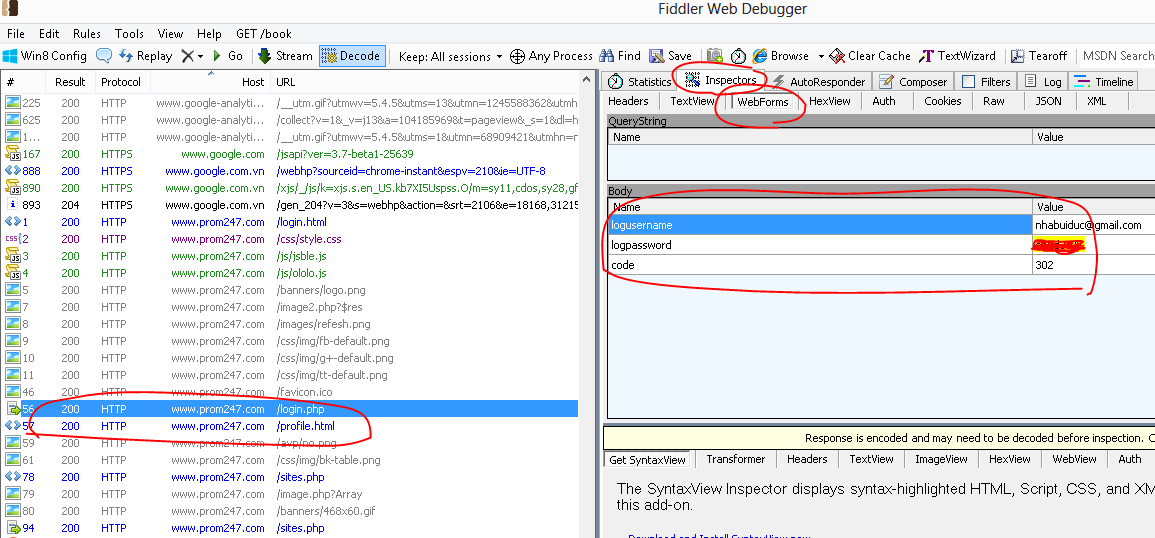The width and height of the screenshot is (1155, 538).
Task: Open the Rules menu
Action: pos(87,34)
